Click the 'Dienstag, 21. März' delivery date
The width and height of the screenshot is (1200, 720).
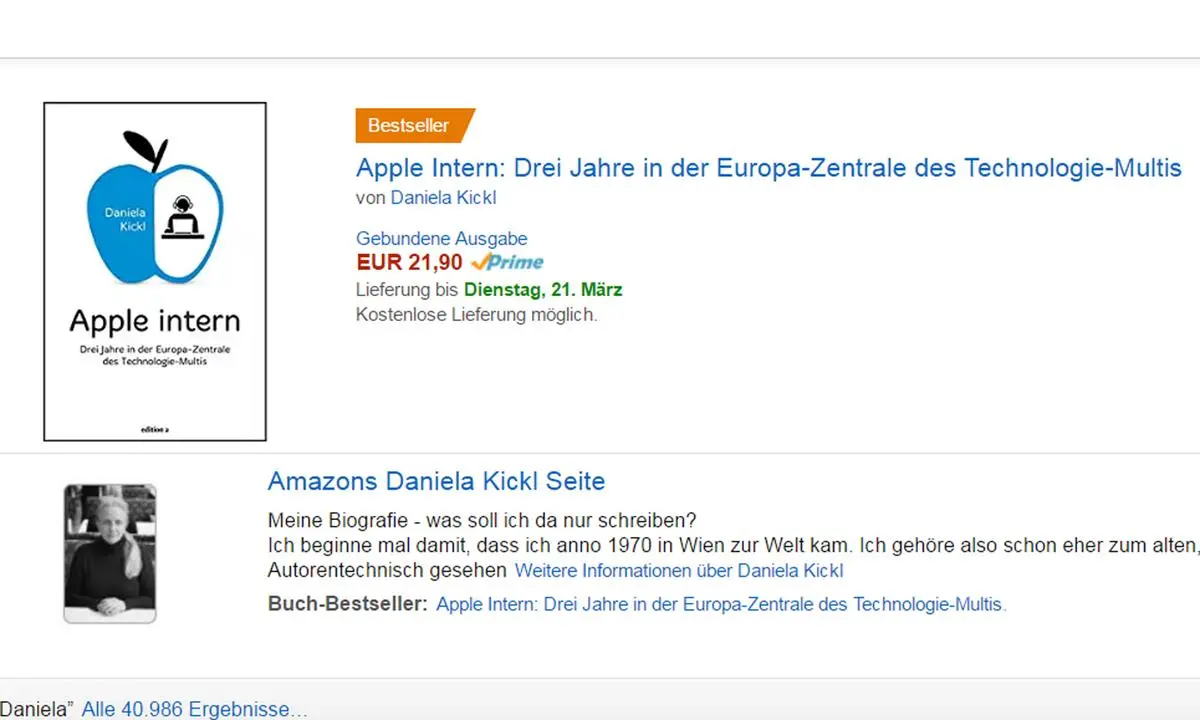tap(543, 290)
